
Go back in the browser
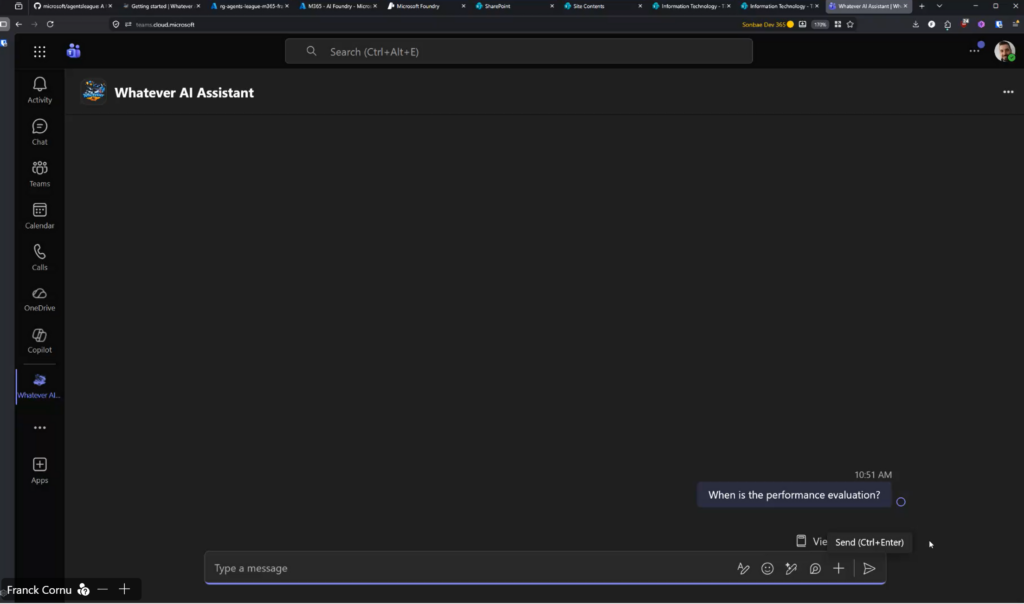(x=18, y=24)
